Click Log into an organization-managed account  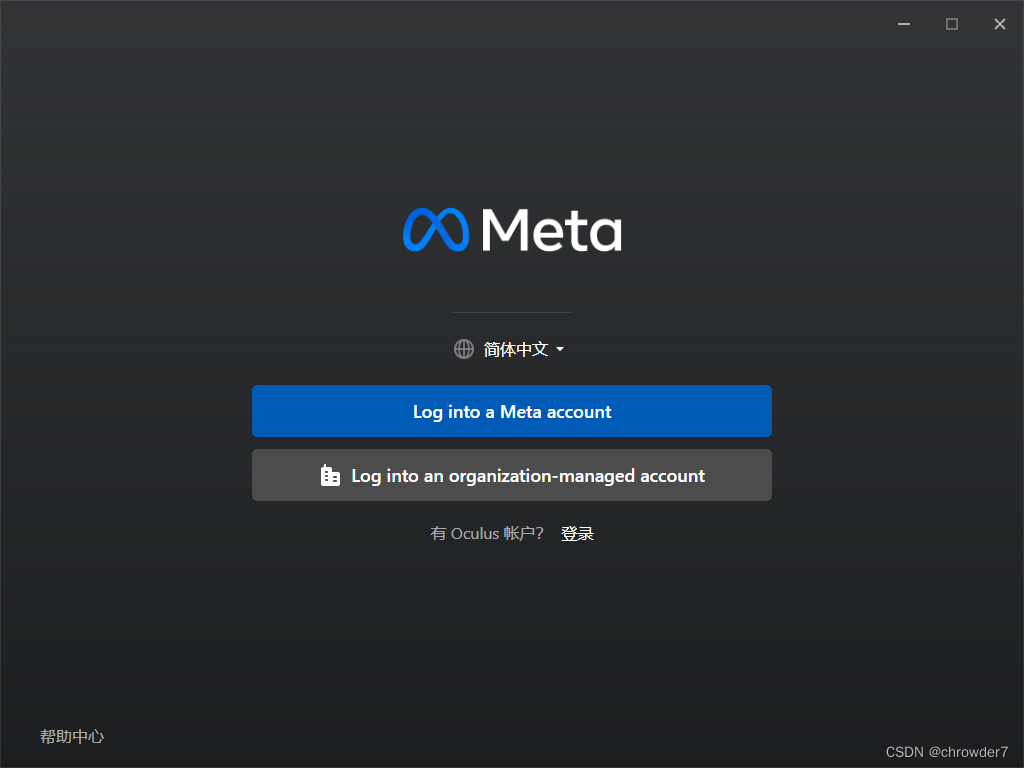512,475
